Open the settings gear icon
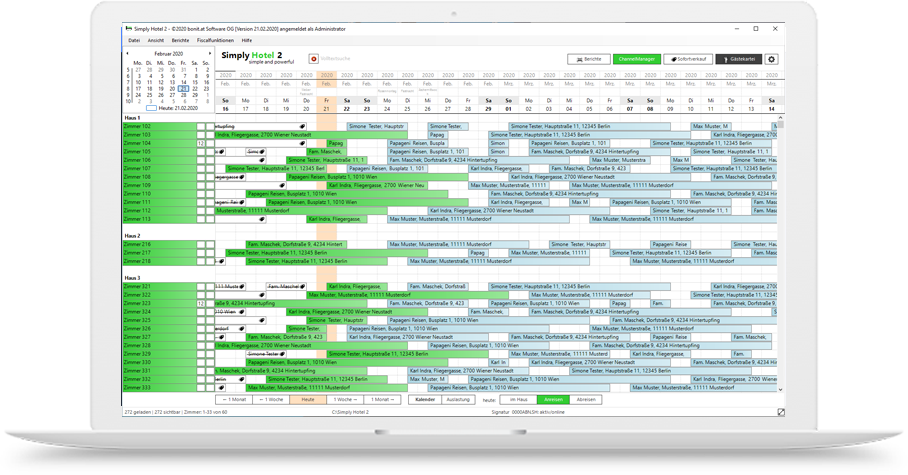This screenshot has width=908, height=475. pyautogui.click(x=772, y=60)
